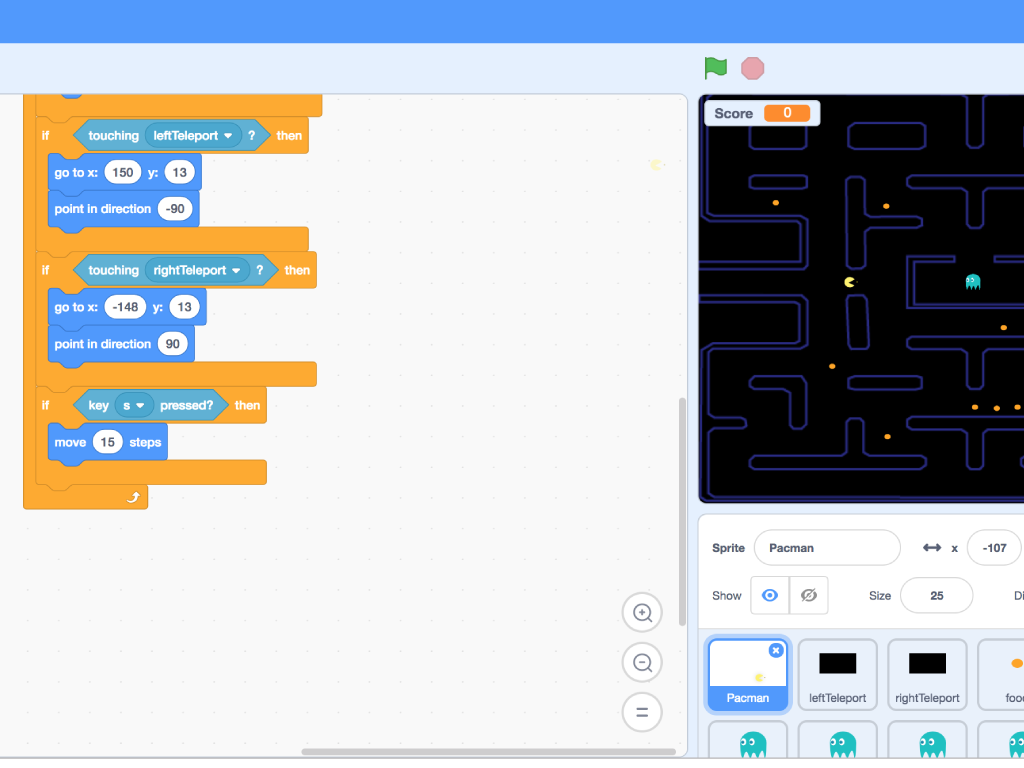The image size is (1024, 768).
Task: Click the 'key s pressed?' condition block
Action: tap(150, 406)
